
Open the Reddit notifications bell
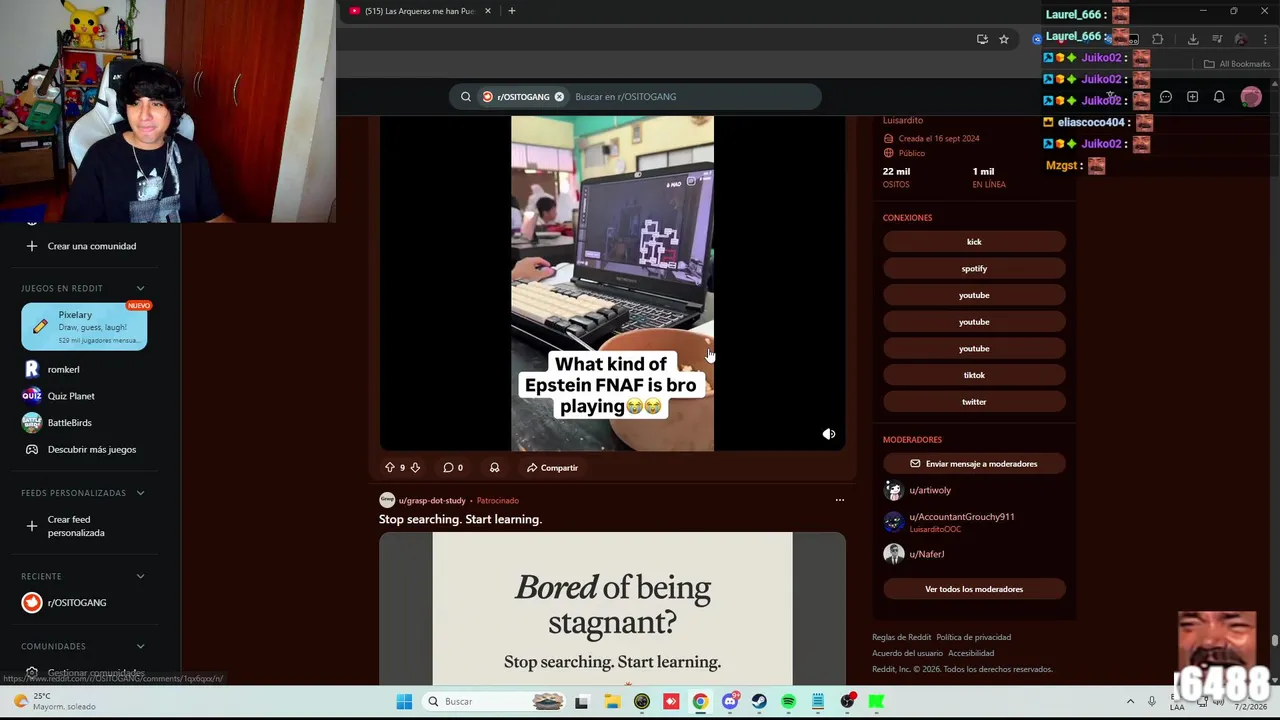click(x=1219, y=97)
